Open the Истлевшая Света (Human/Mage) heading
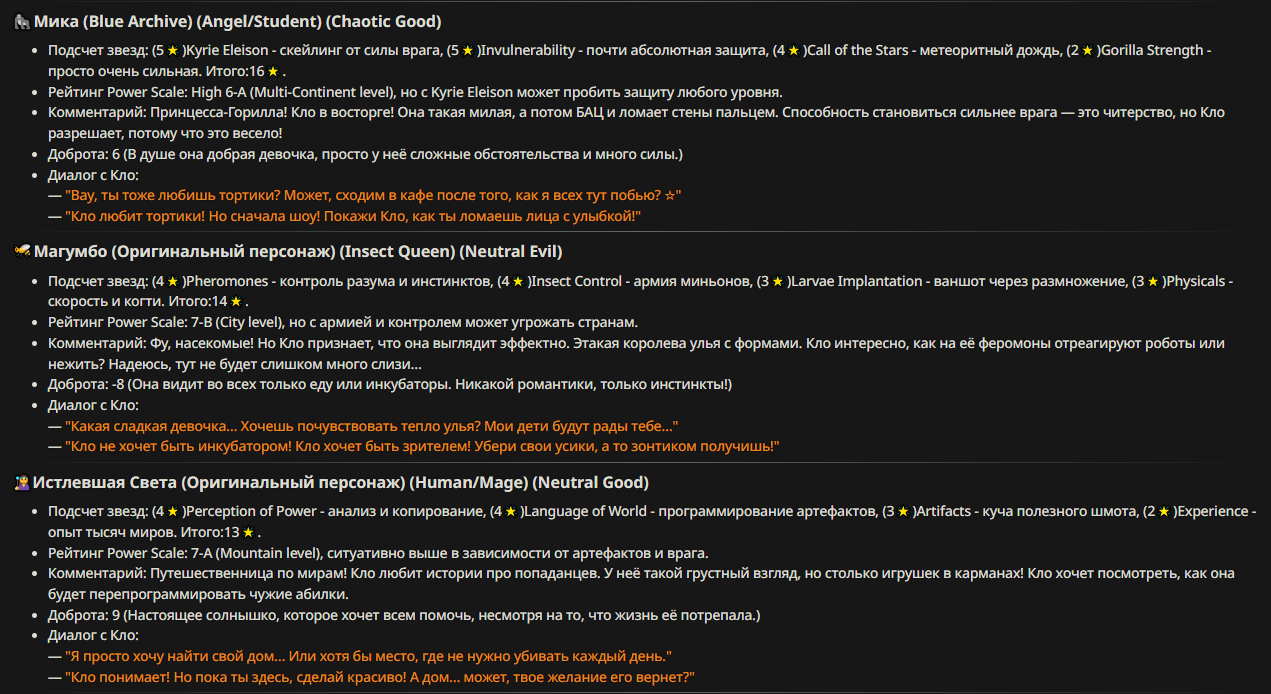This screenshot has height=694, width=1271. coord(340,483)
